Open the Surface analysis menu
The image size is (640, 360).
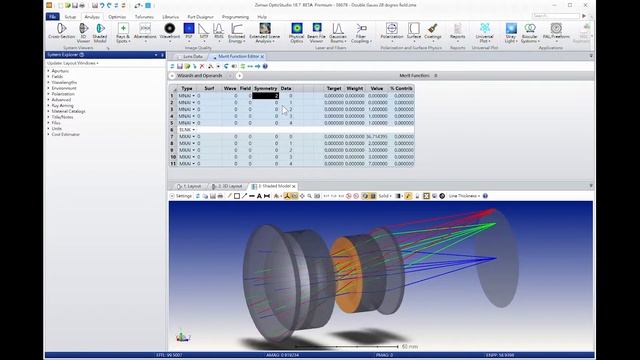pos(414,32)
